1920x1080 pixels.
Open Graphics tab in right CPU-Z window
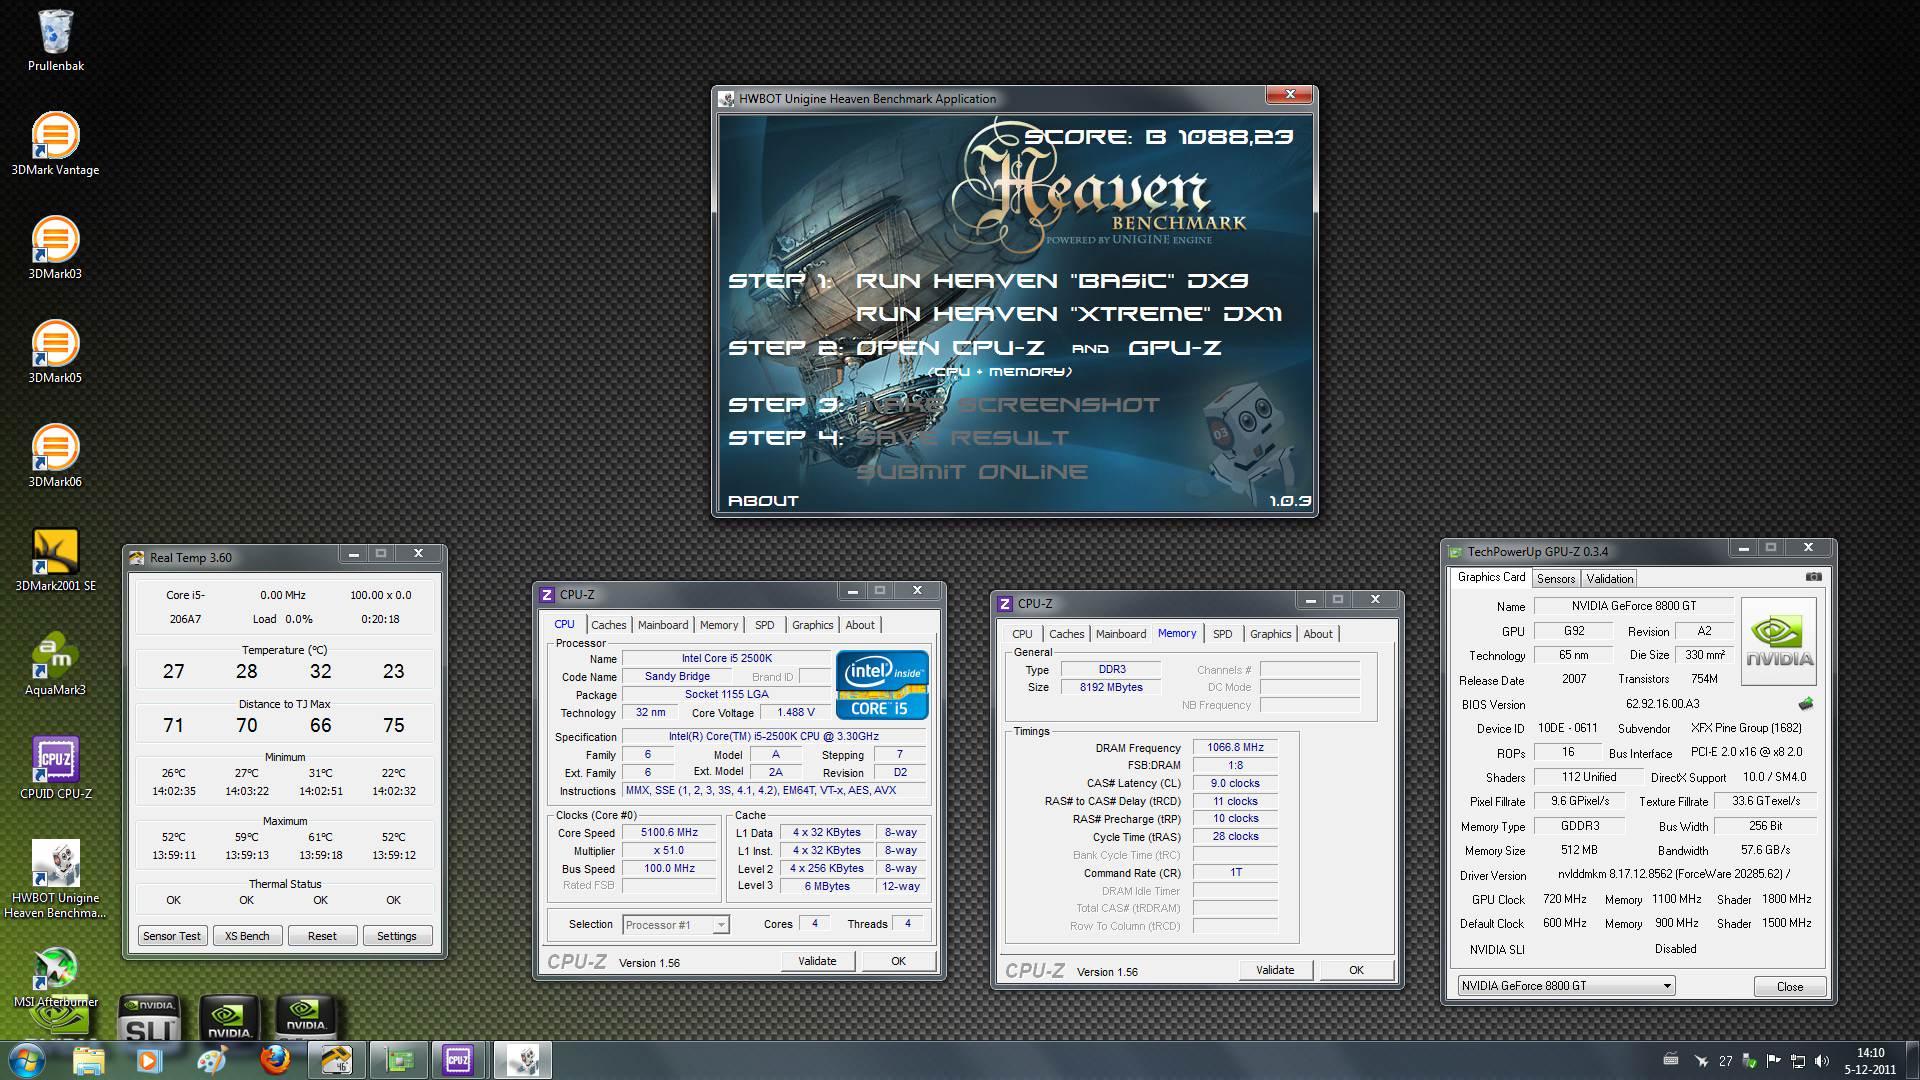tap(1270, 634)
